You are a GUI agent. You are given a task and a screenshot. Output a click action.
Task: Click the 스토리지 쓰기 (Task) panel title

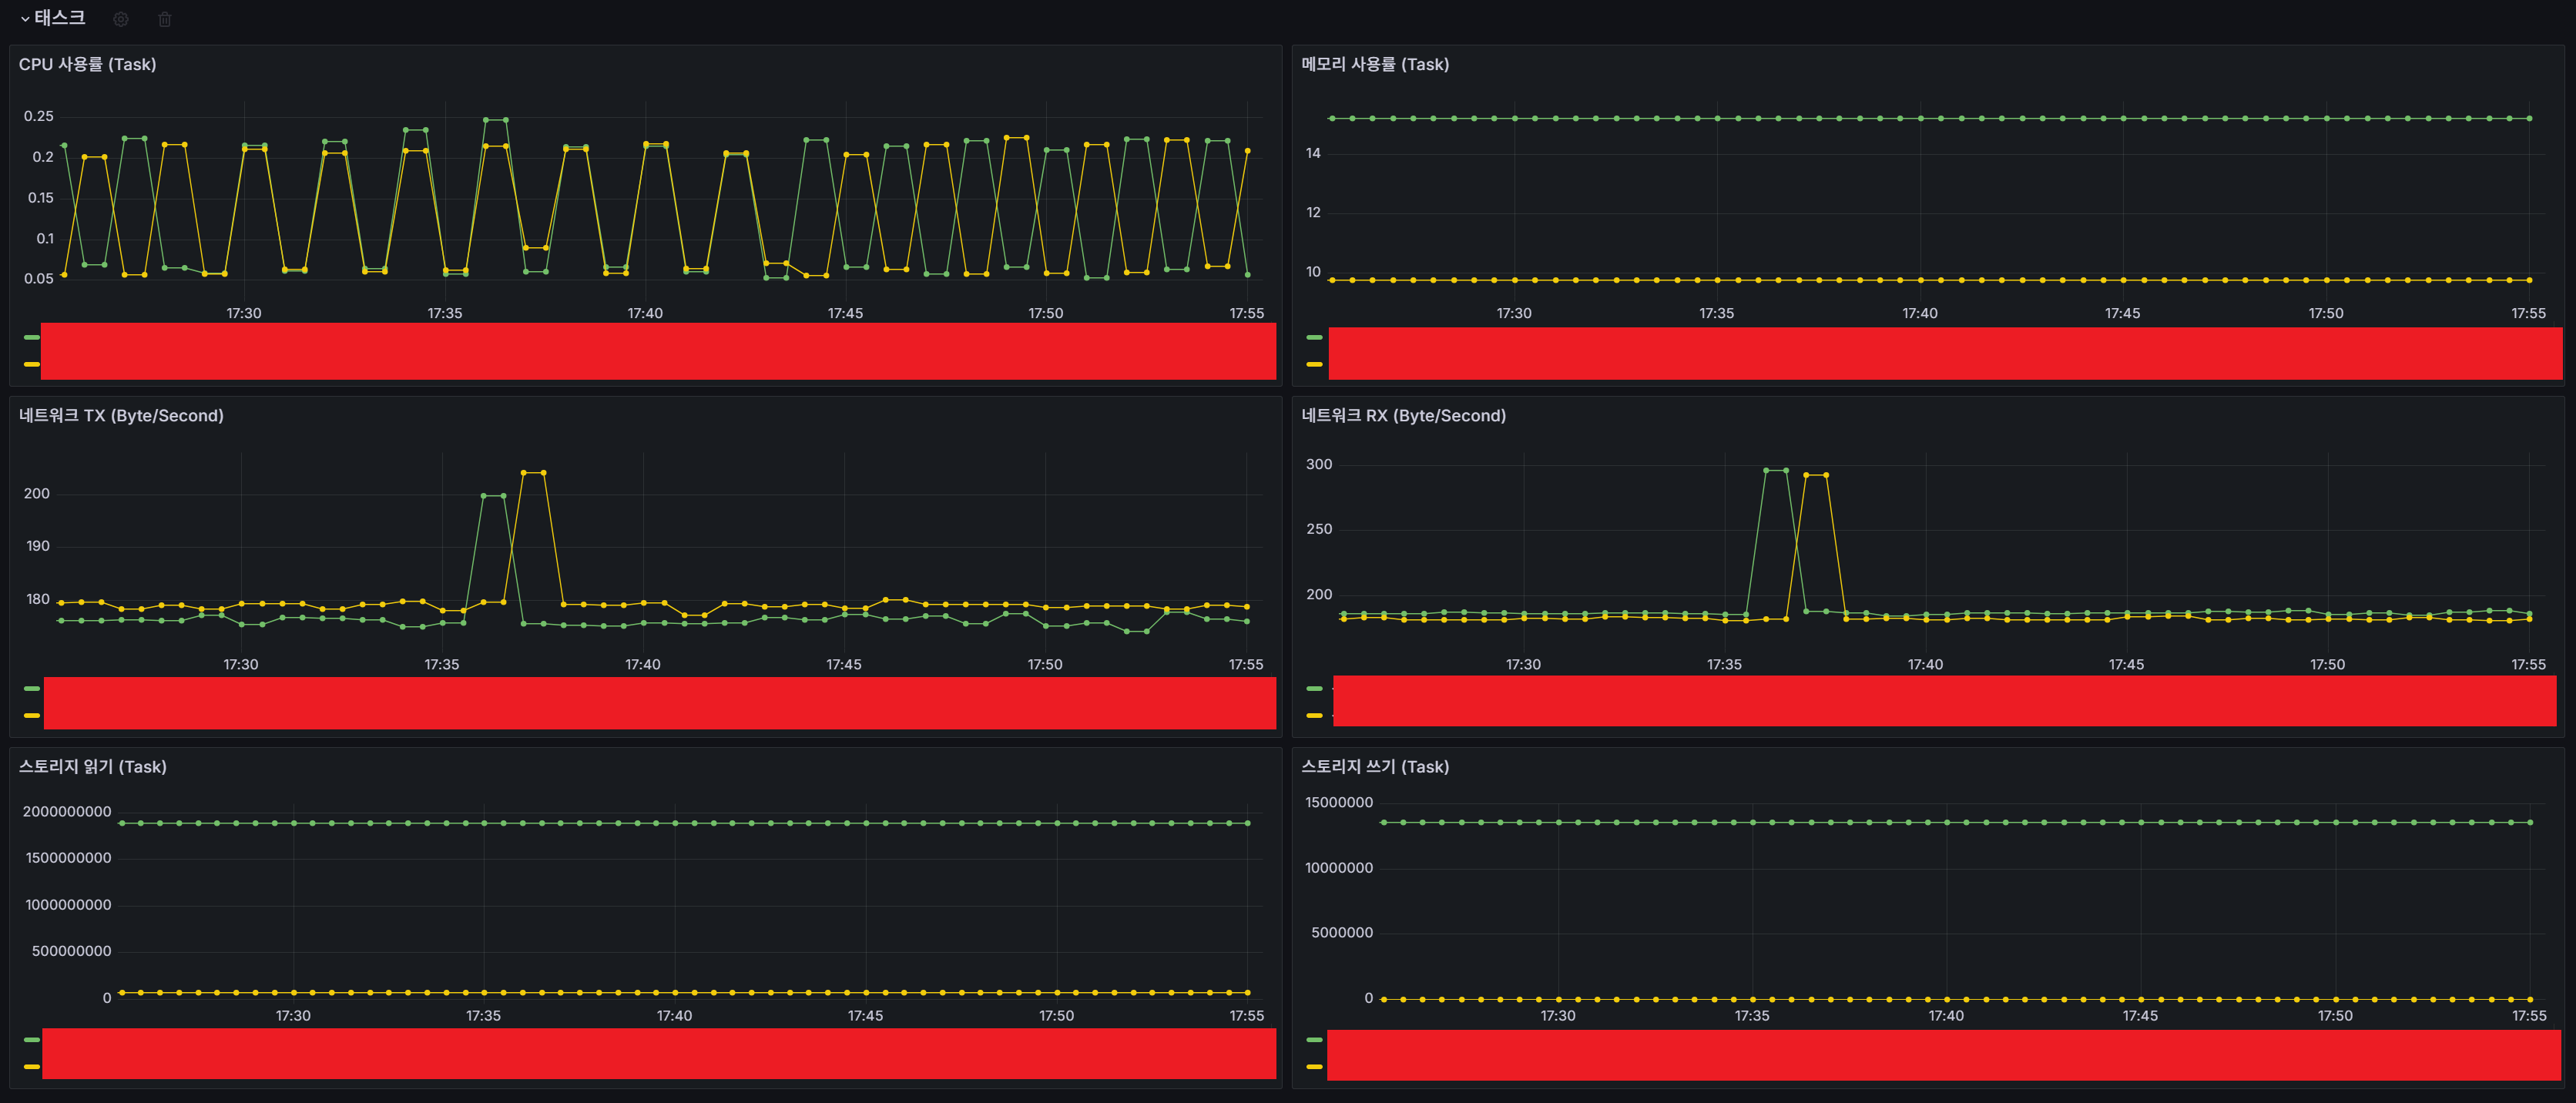(x=1374, y=766)
